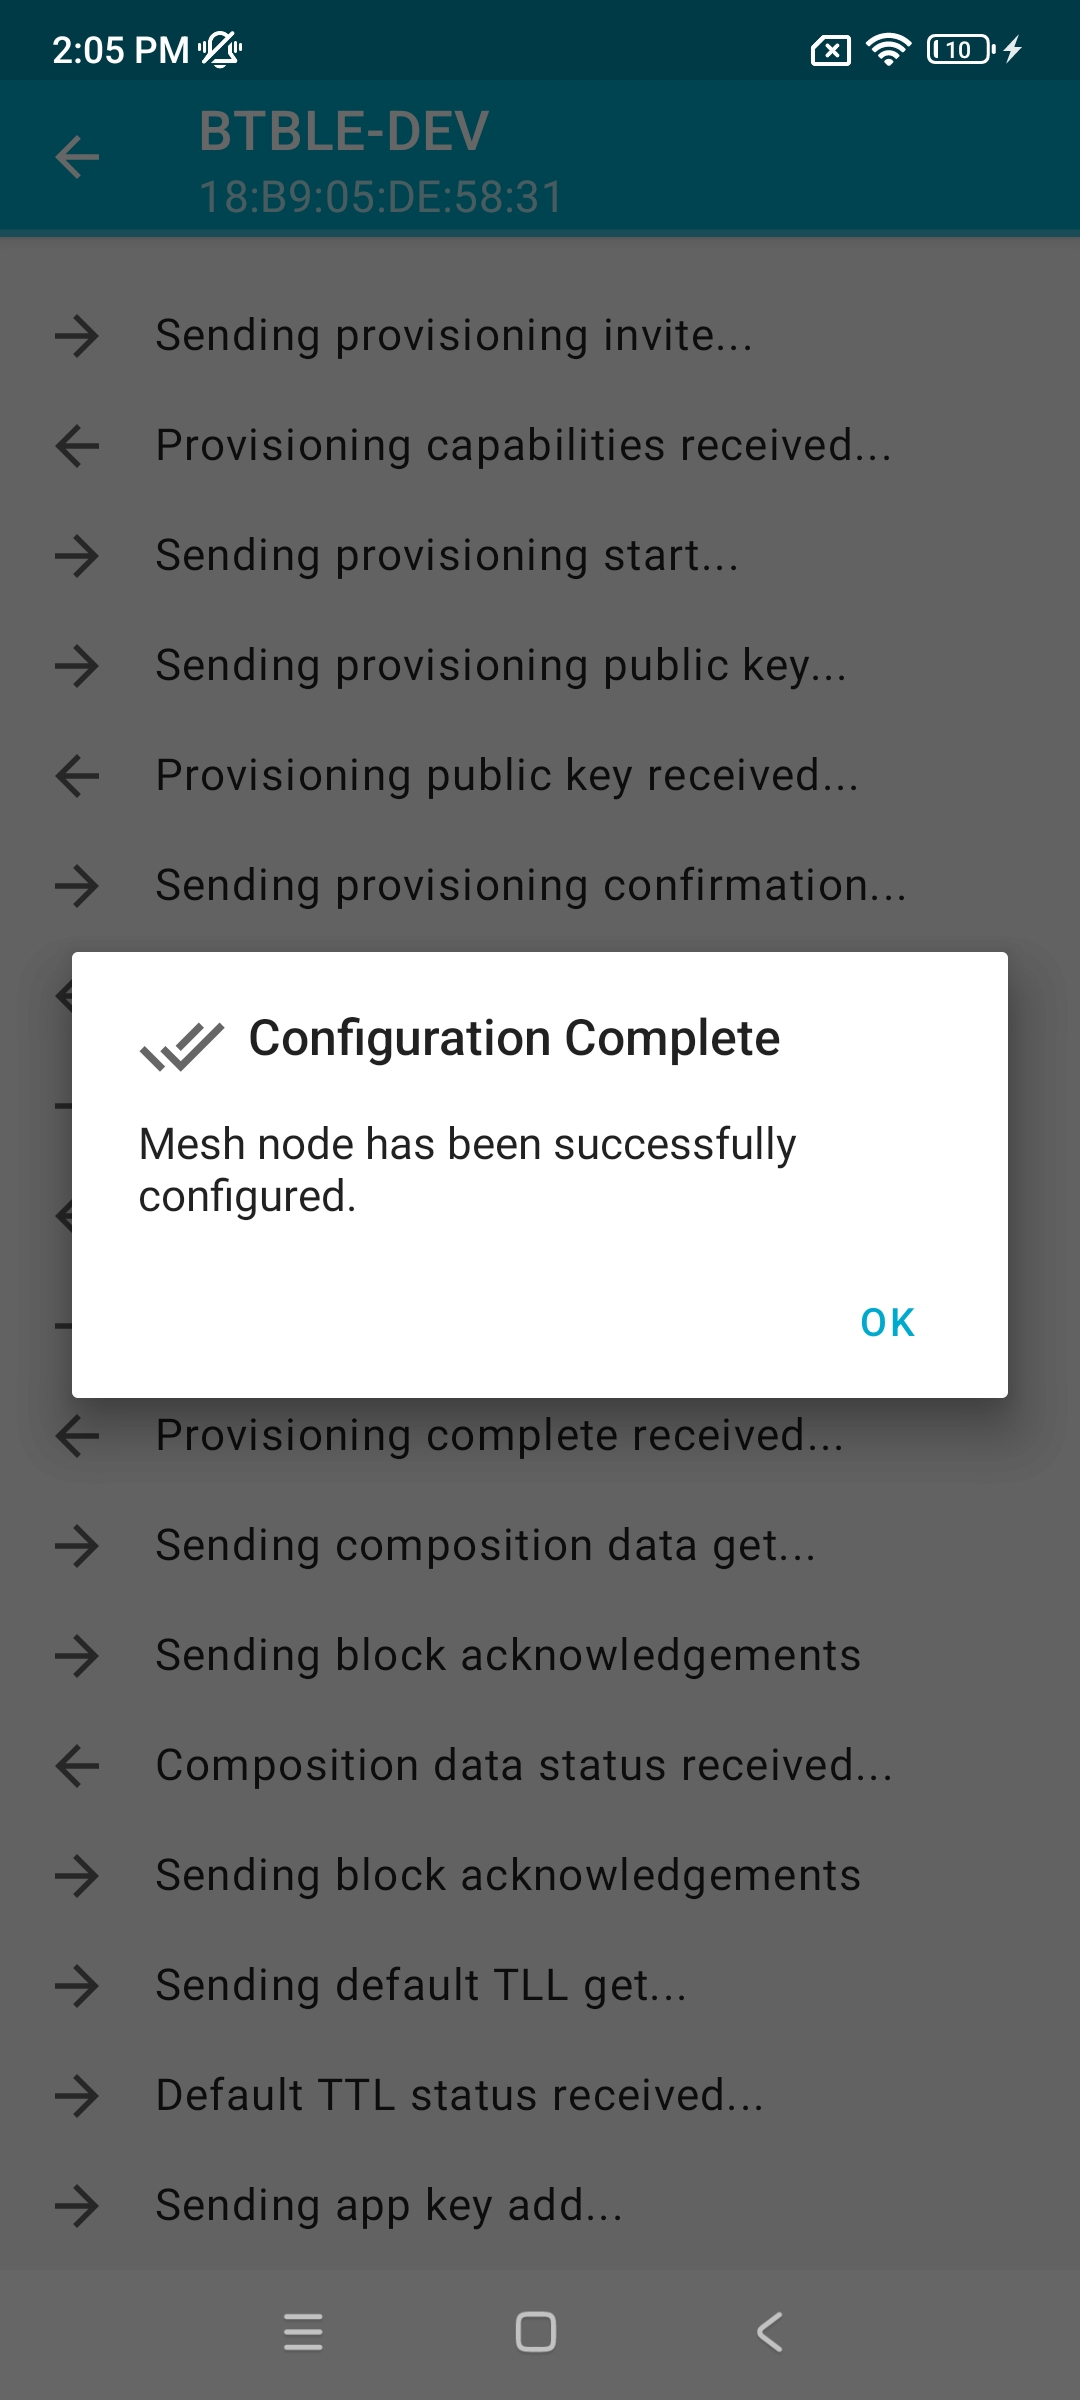Select the Sending provisioning public key entry
The width and height of the screenshot is (1080, 2400).
tap(501, 666)
